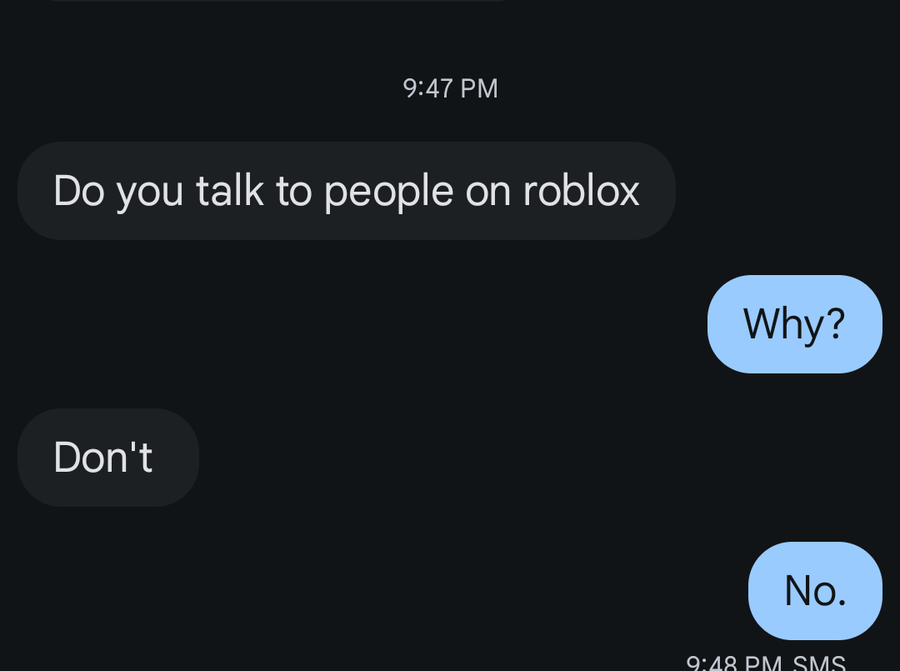Tap the 9:47 PM timestamp
This screenshot has height=671, width=900.
(x=450, y=88)
